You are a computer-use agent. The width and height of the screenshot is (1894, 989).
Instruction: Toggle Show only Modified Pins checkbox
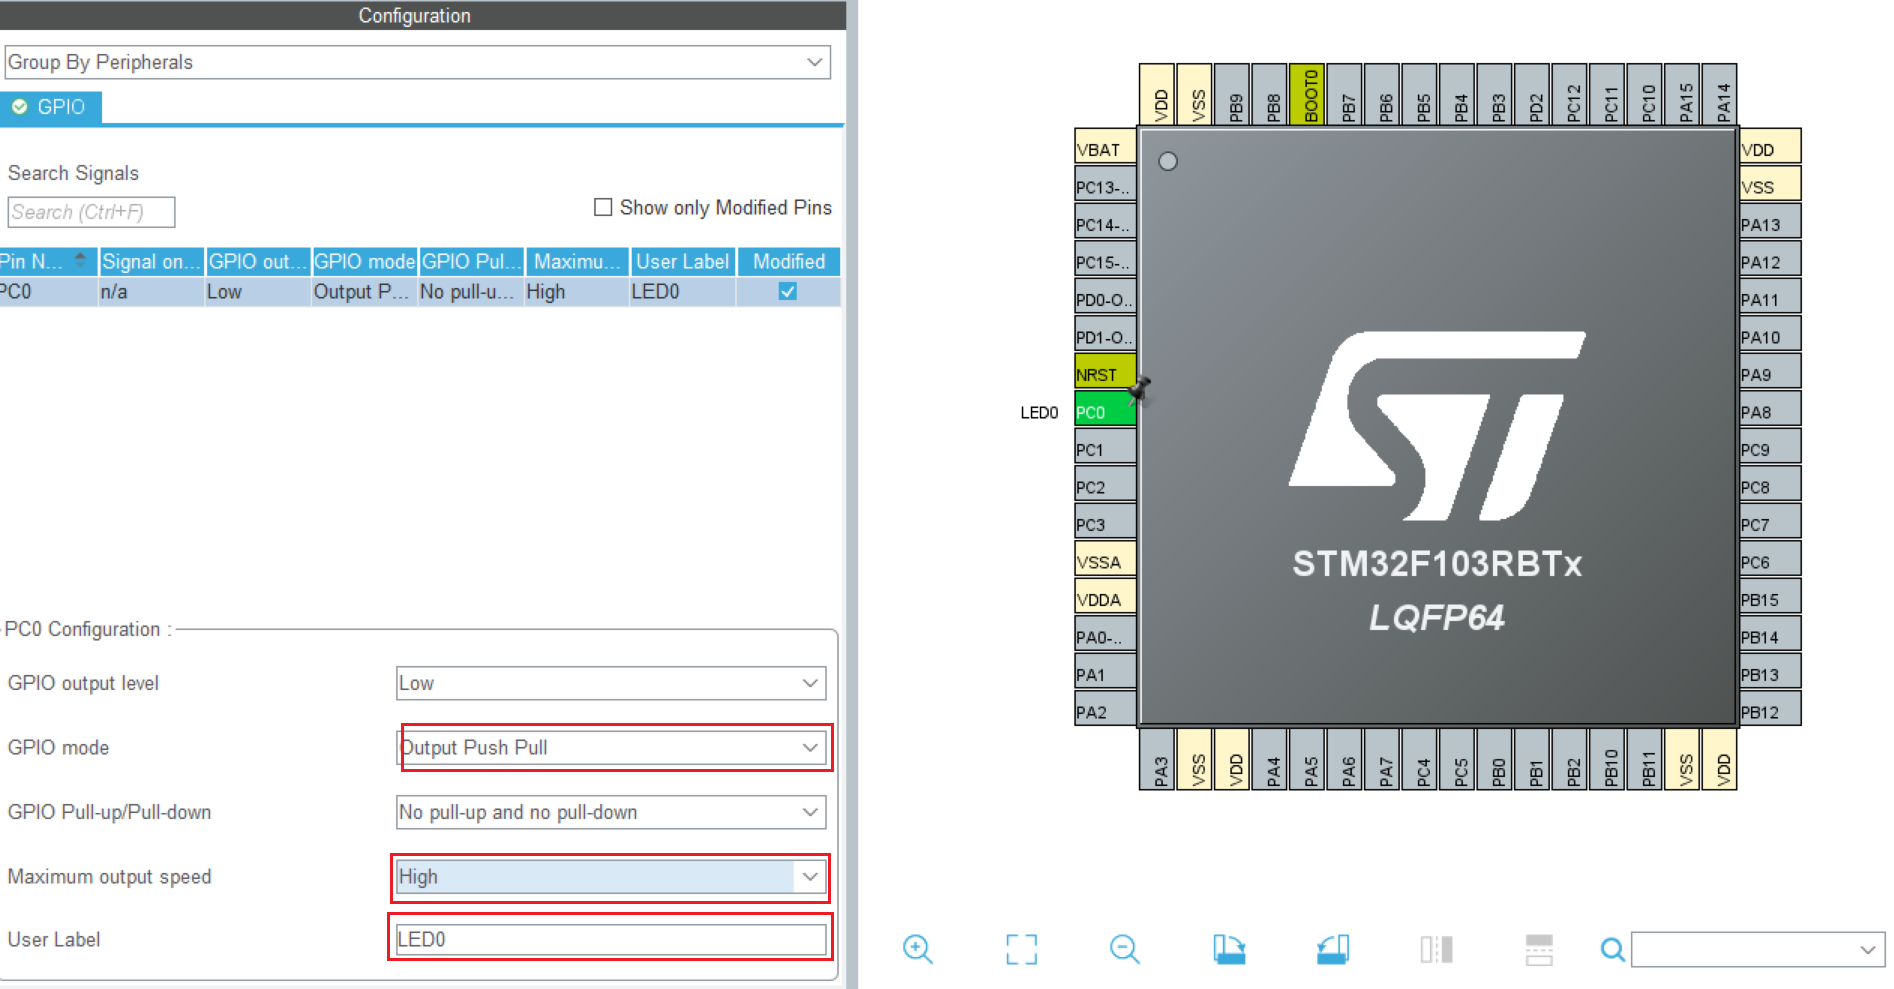point(603,207)
